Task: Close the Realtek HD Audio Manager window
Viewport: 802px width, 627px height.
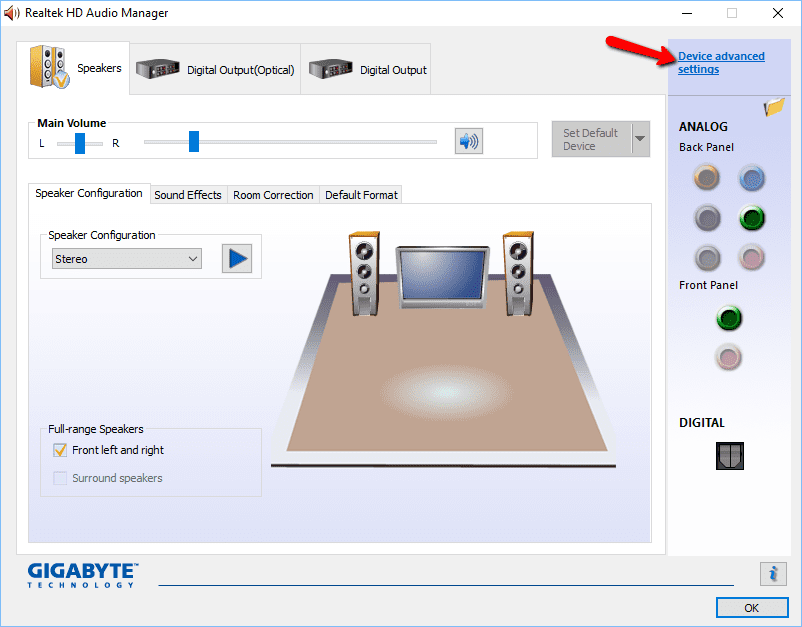Action: pos(778,13)
